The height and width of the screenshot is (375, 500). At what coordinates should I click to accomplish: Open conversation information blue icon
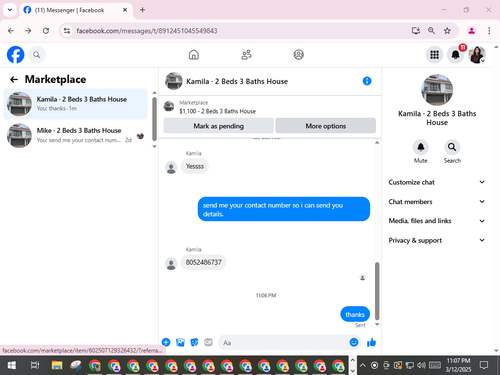coord(367,81)
